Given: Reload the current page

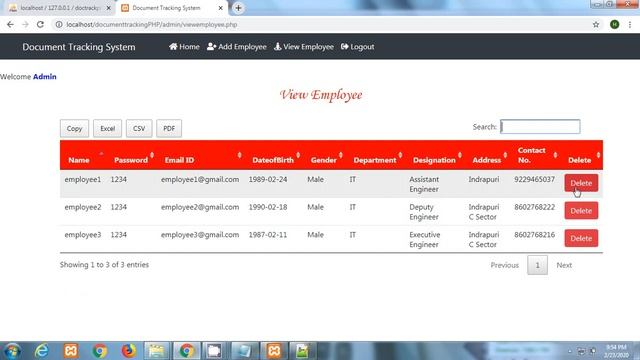Looking at the screenshot, I should (x=40, y=24).
